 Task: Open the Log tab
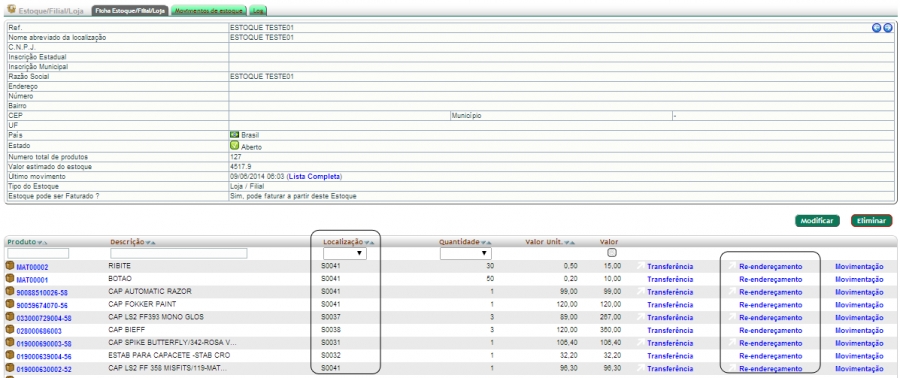coord(258,11)
